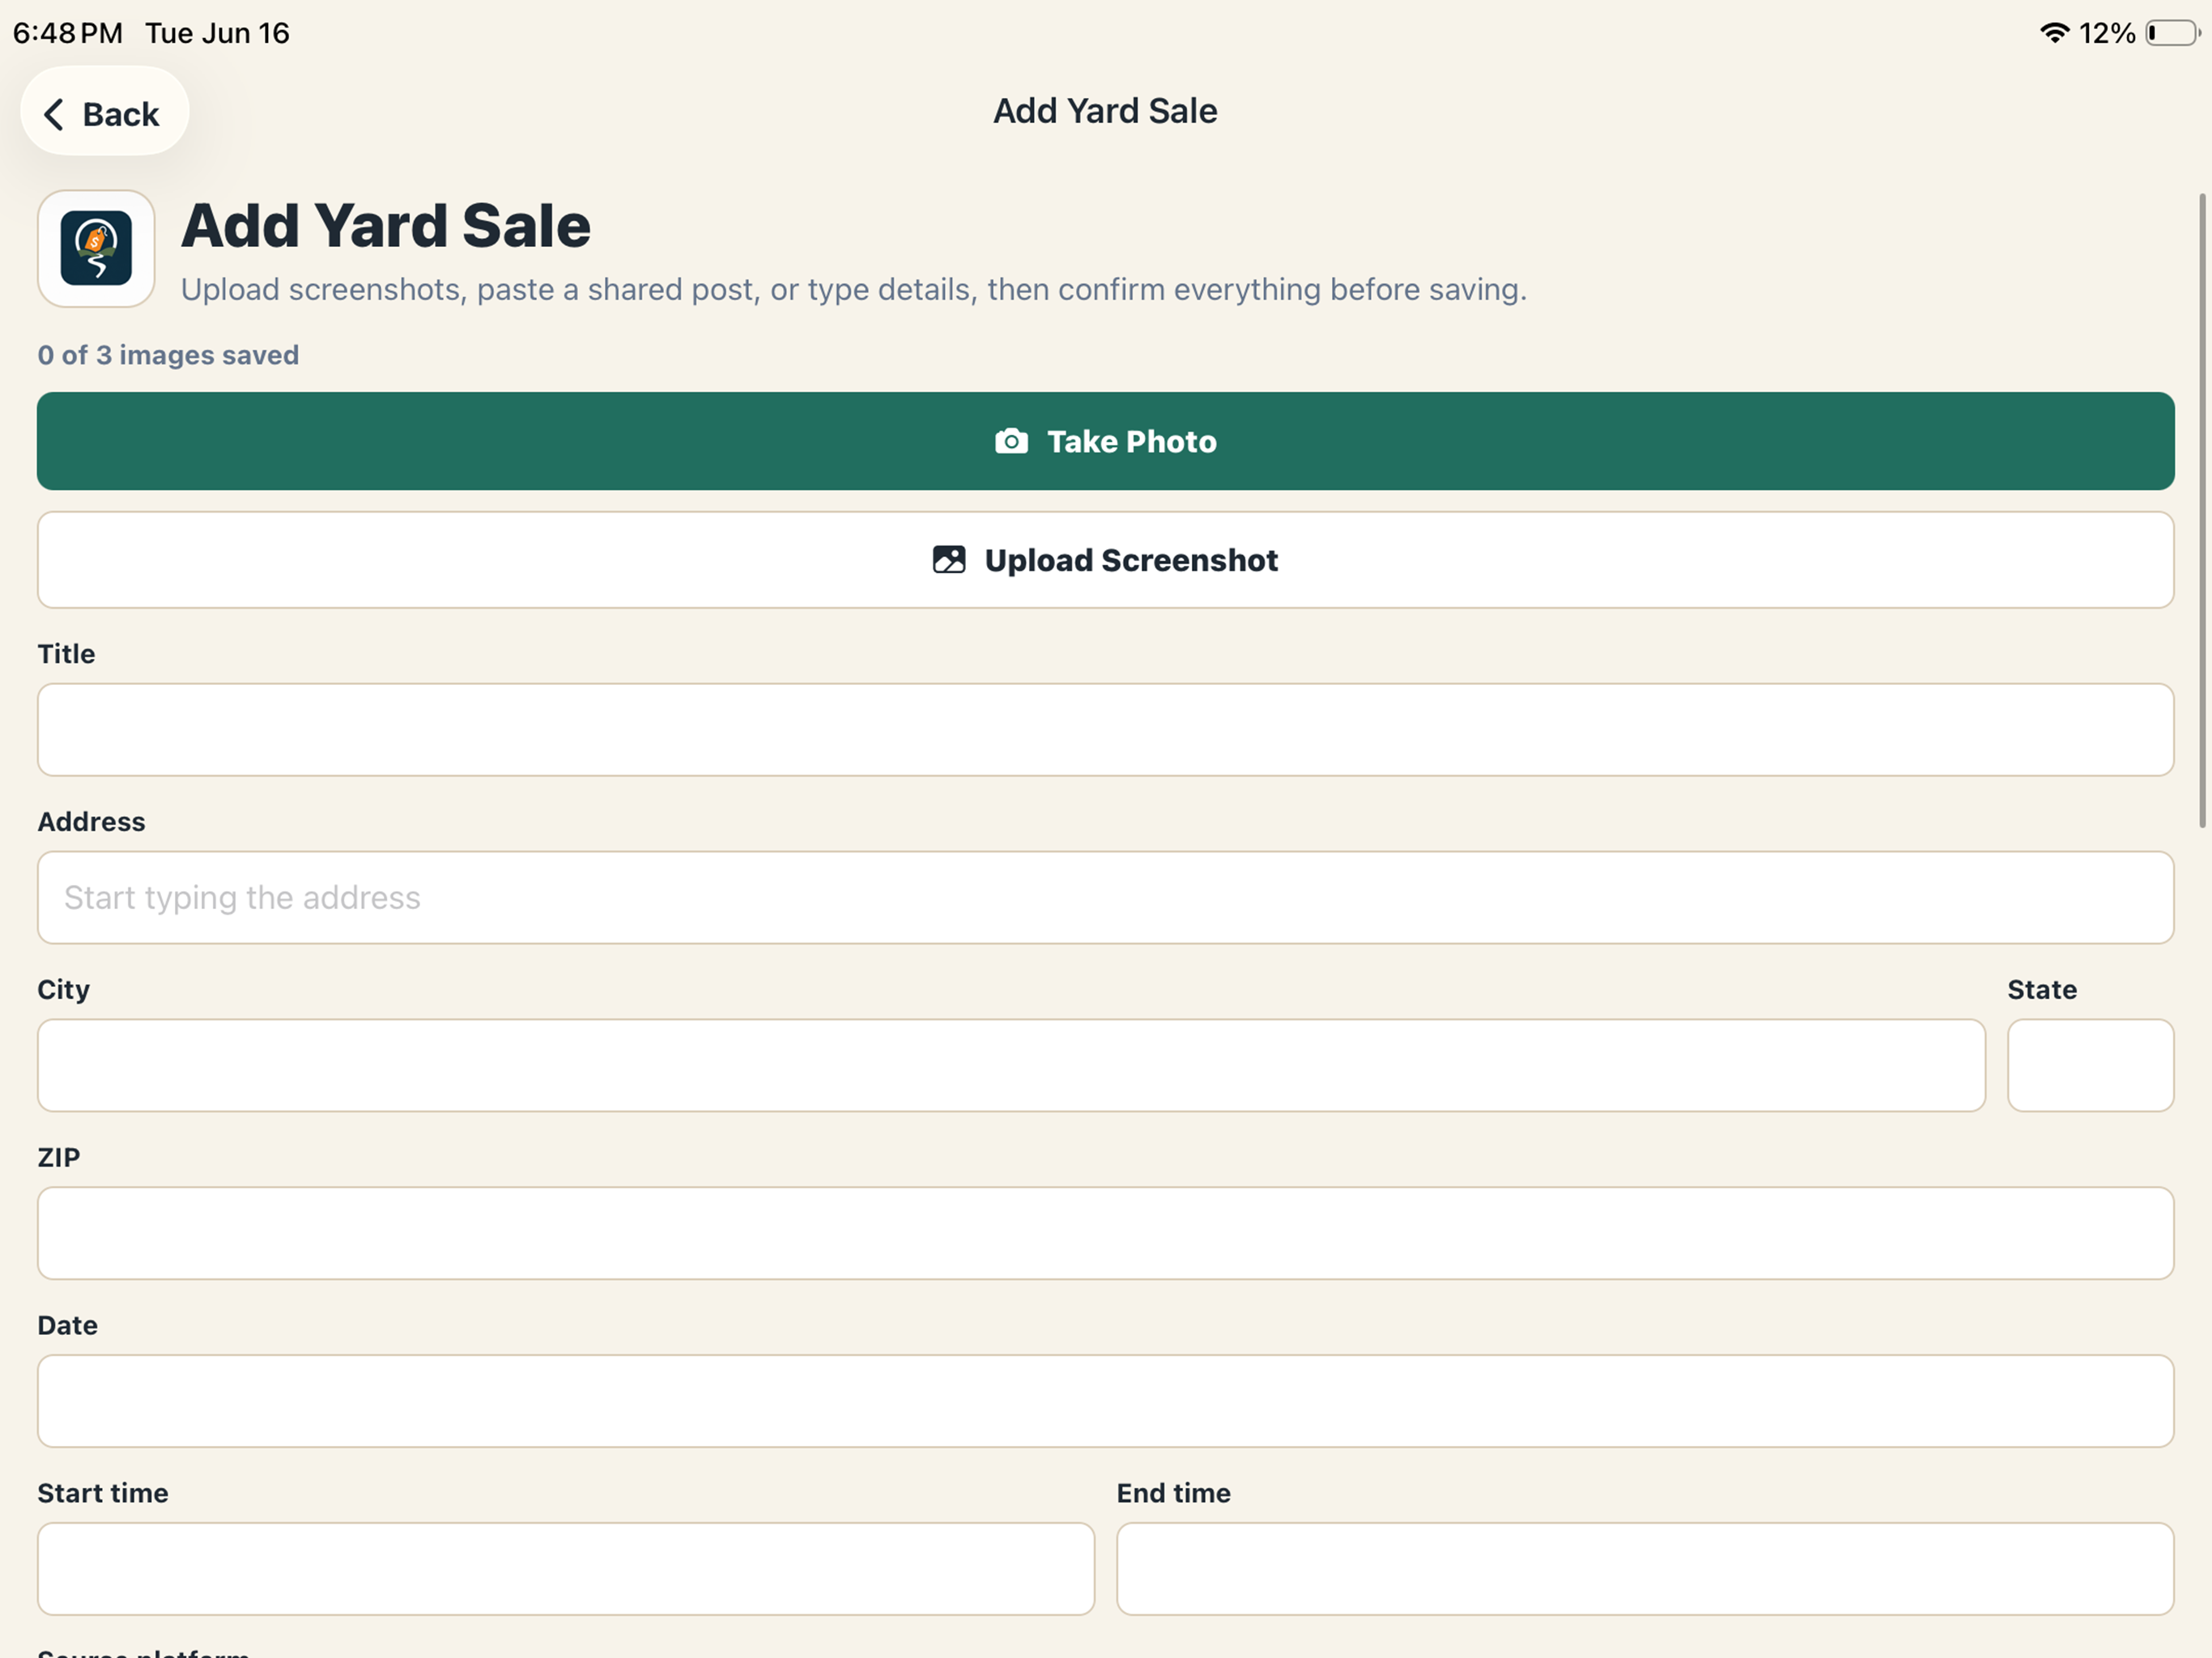Screen dimensions: 2212x1658
Task: Select the Start time field
Action: pyautogui.click(x=566, y=1569)
